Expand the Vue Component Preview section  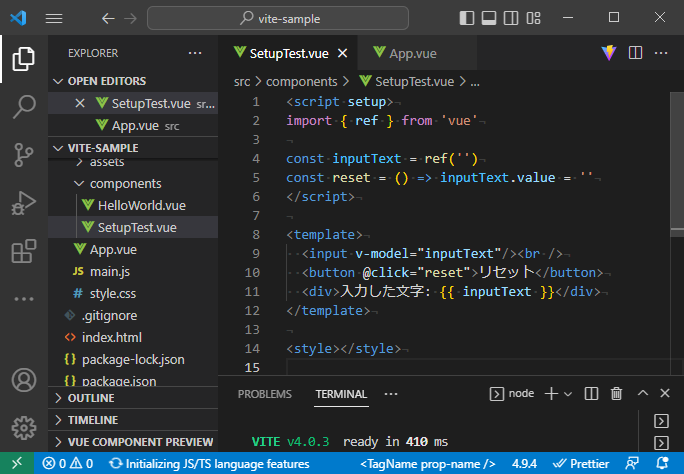click(133, 442)
